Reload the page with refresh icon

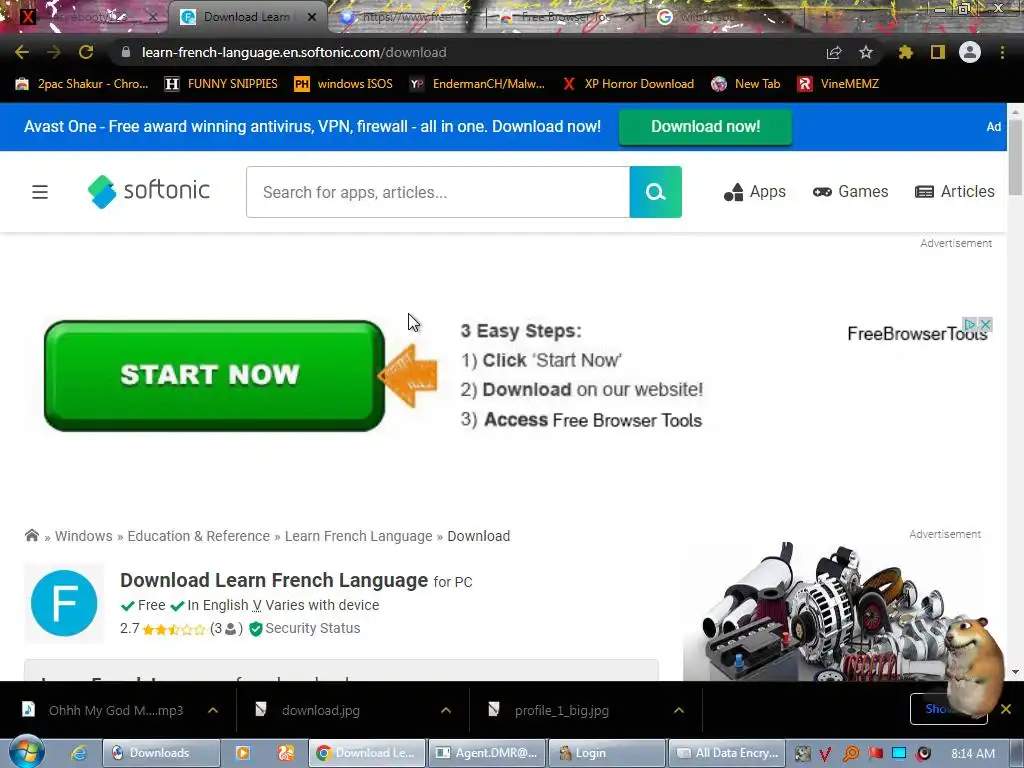click(x=86, y=52)
